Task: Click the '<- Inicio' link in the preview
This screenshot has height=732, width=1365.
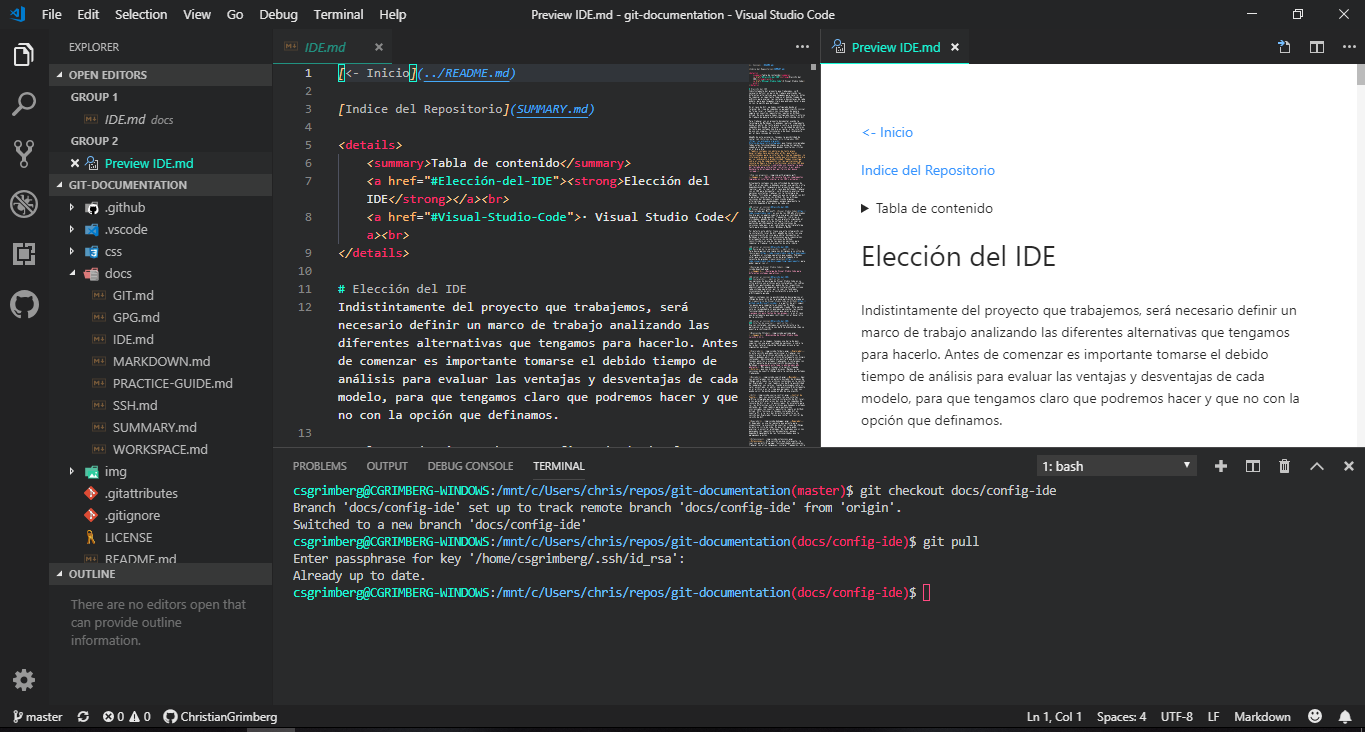Action: point(888,132)
